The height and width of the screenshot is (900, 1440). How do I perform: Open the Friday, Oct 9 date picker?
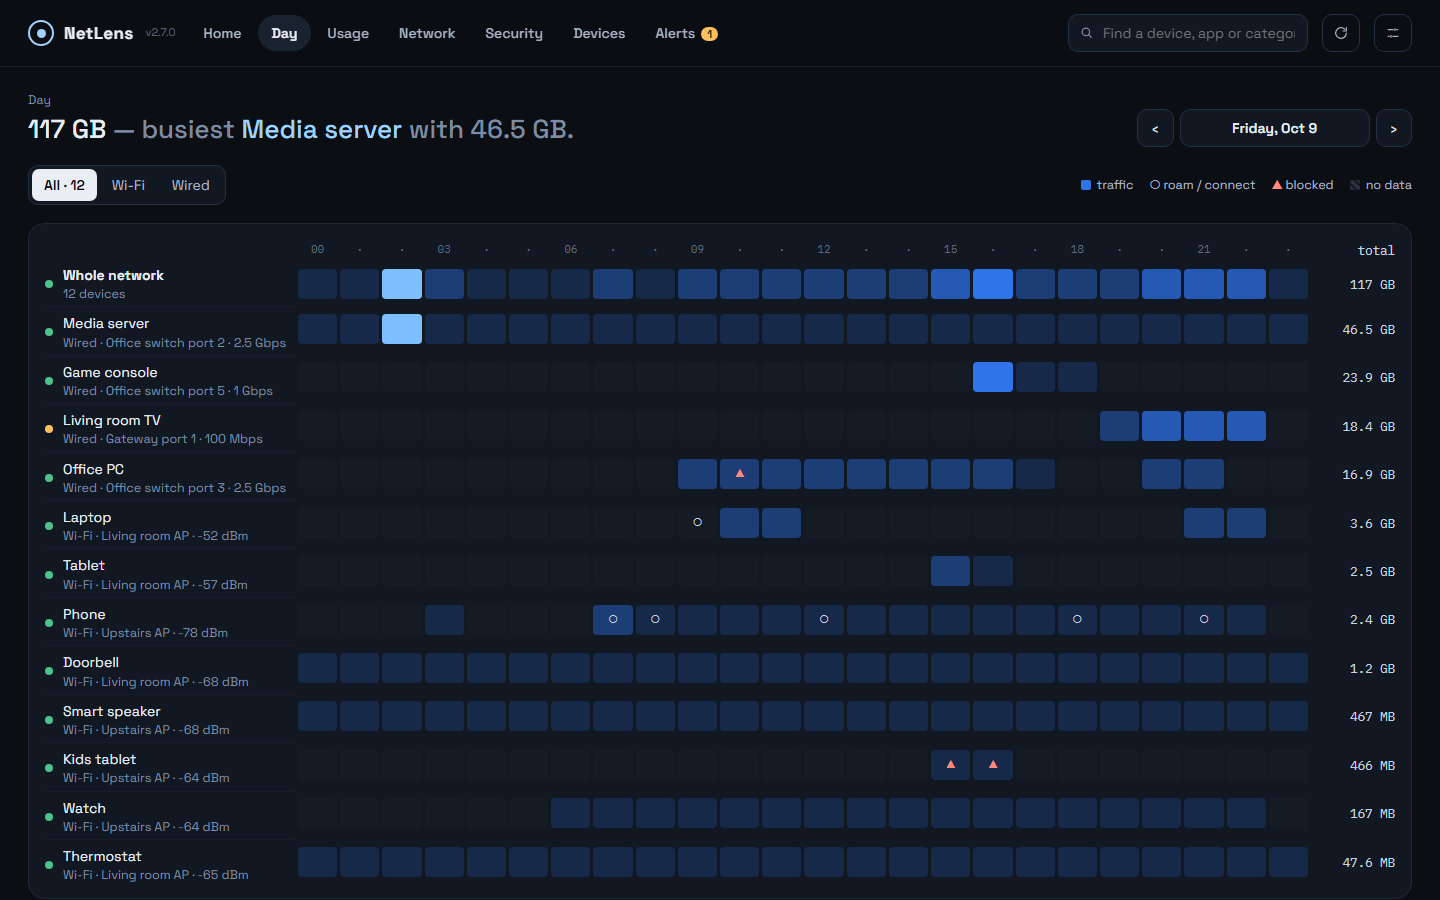(1275, 128)
